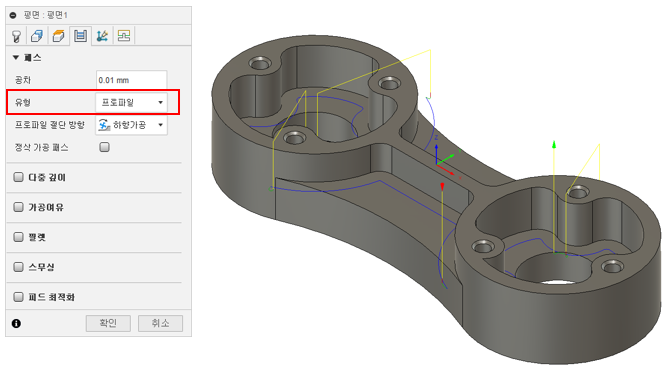
Task: Open the Tool tab icon
Action: [x=17, y=36]
